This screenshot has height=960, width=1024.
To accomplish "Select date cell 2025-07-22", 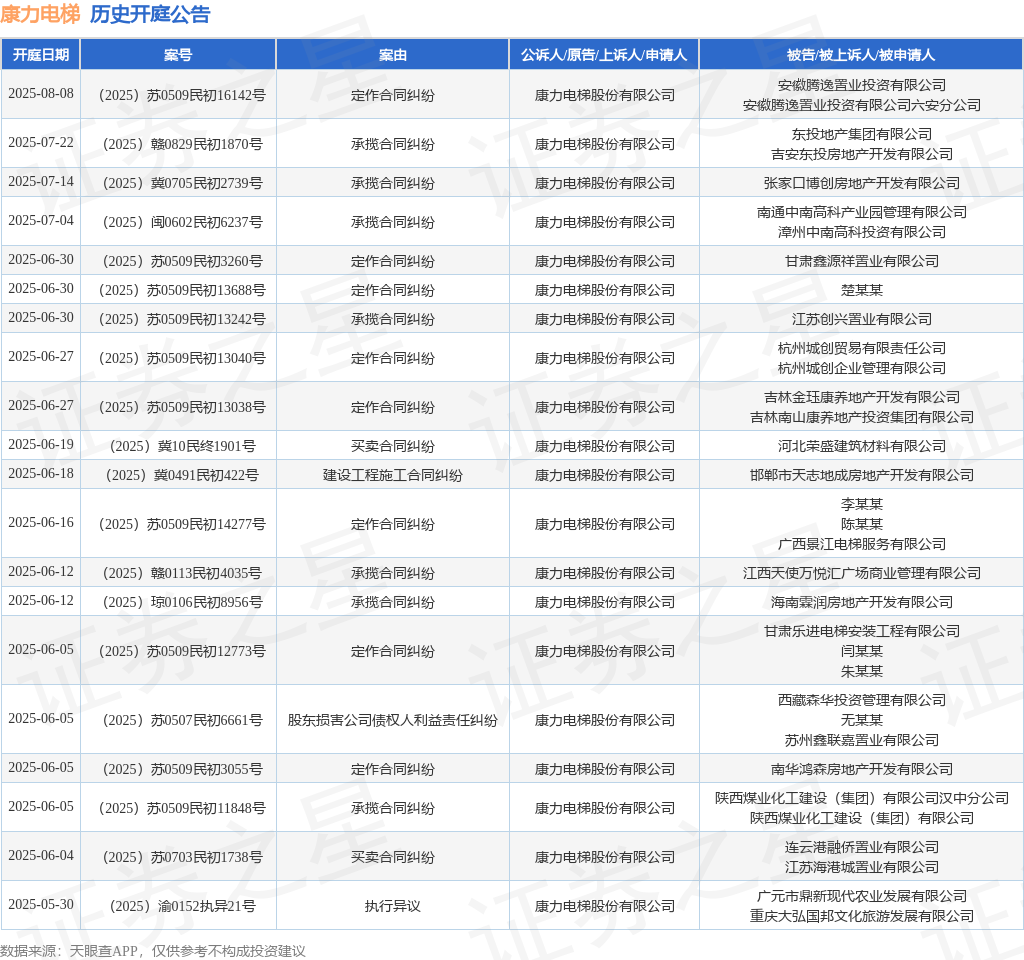I will (40, 142).
